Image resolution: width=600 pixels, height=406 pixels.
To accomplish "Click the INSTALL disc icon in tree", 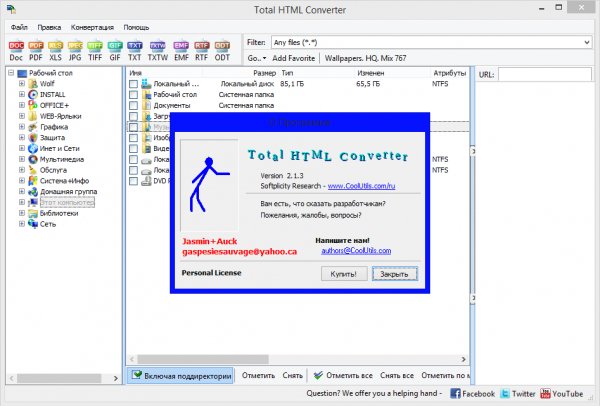I will pos(33,95).
